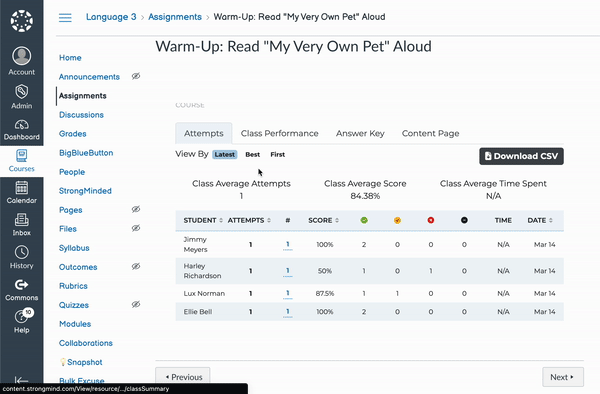Switch to the Class Performance tab
Screen dimensions: 600x394
pos(279,134)
